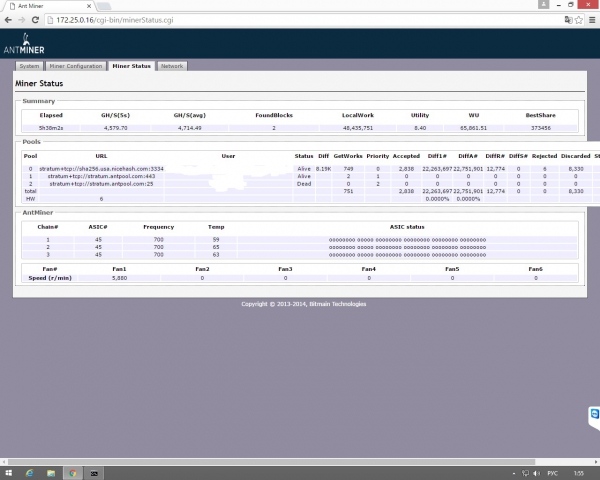Reload the page with the refresh icon
Viewport: 600px width, 480px height.
(35, 20)
